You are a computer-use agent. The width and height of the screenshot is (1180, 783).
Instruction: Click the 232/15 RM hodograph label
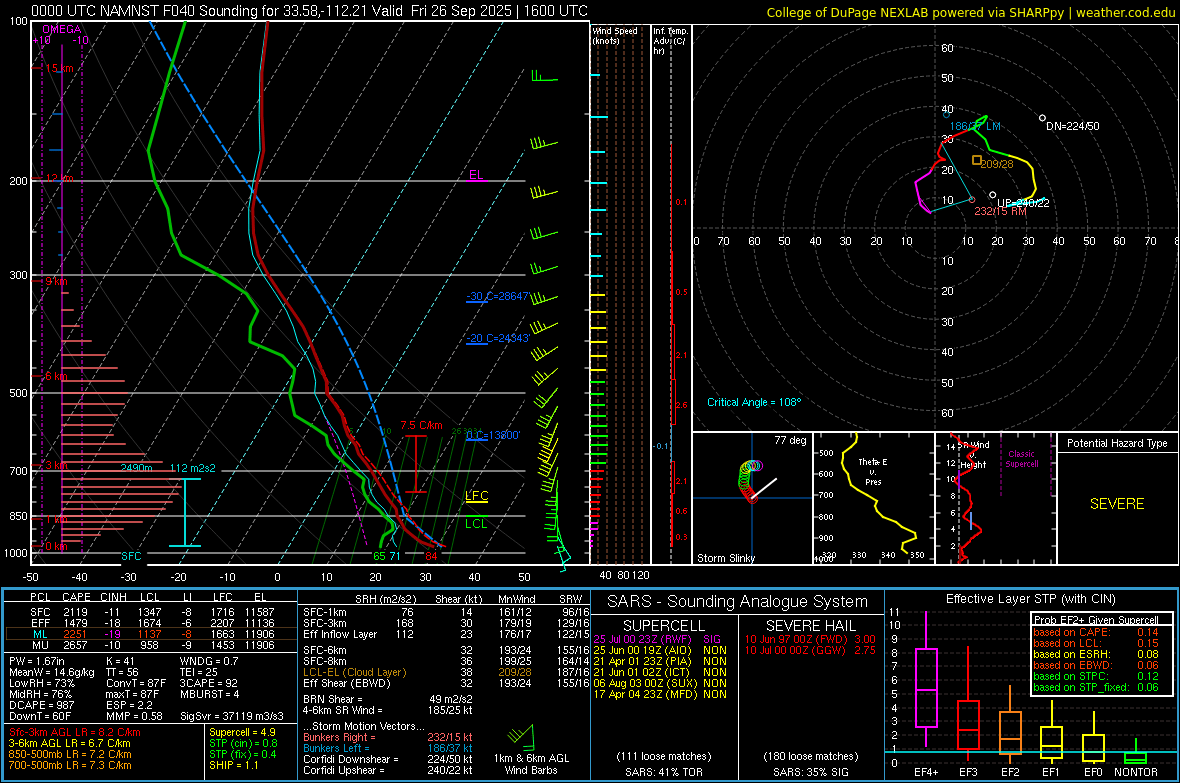pos(1000,212)
